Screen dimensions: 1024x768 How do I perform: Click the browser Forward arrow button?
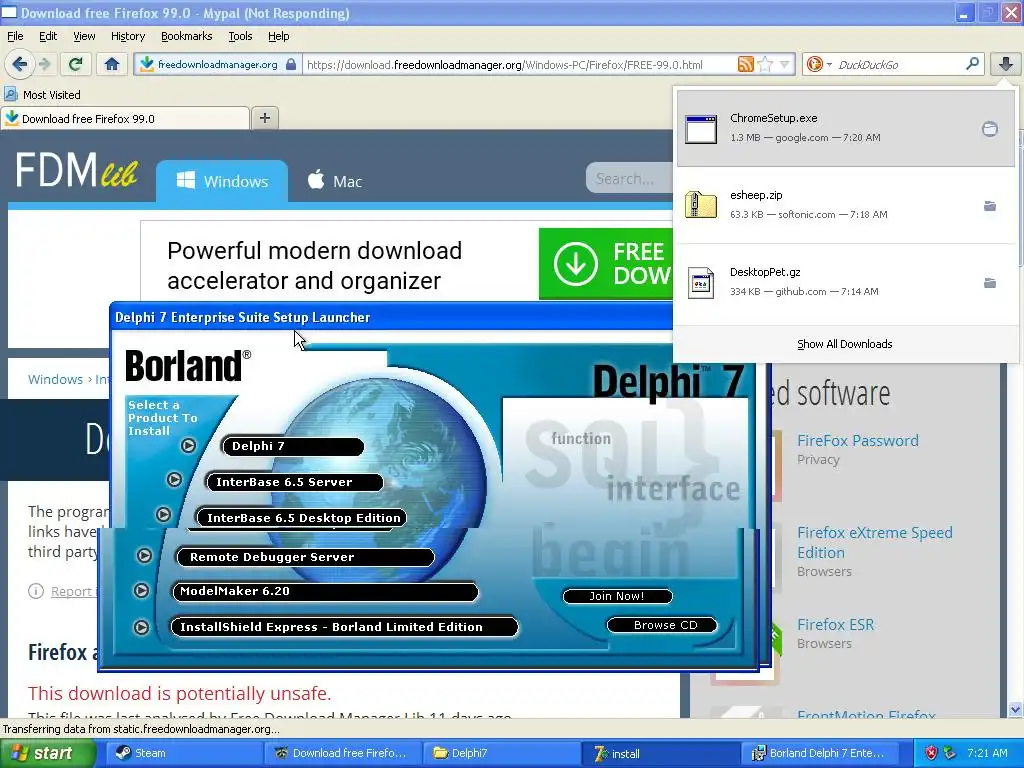(44, 64)
